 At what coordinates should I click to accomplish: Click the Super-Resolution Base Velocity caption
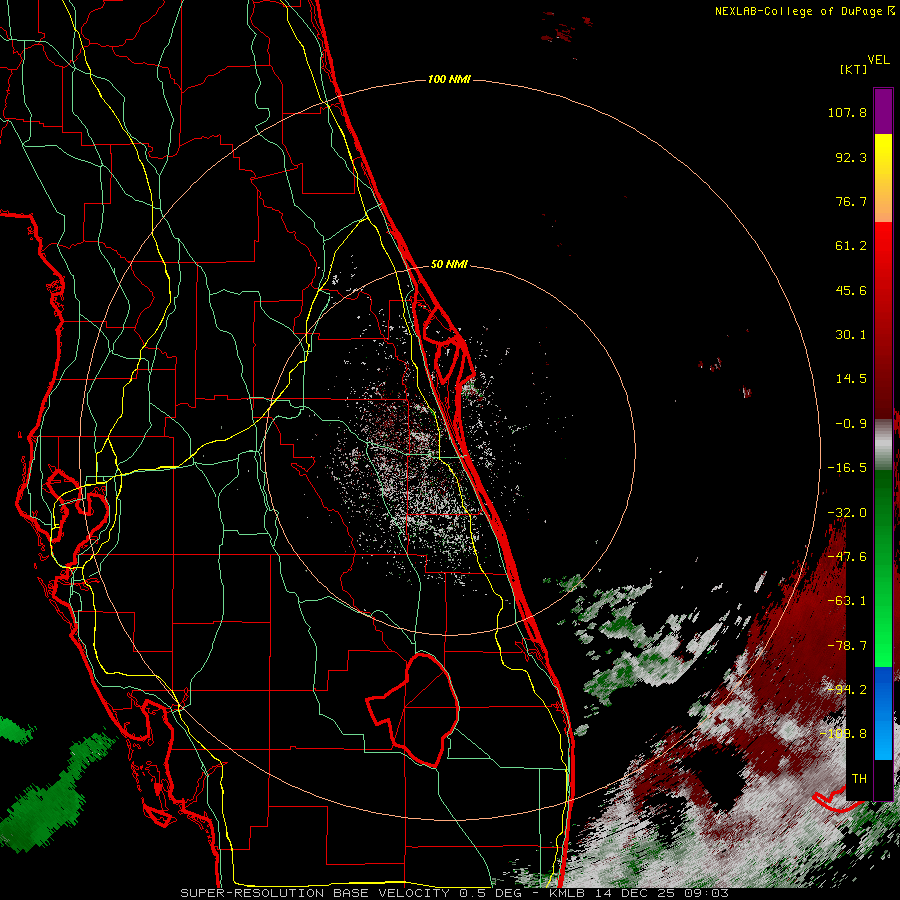click(x=454, y=893)
